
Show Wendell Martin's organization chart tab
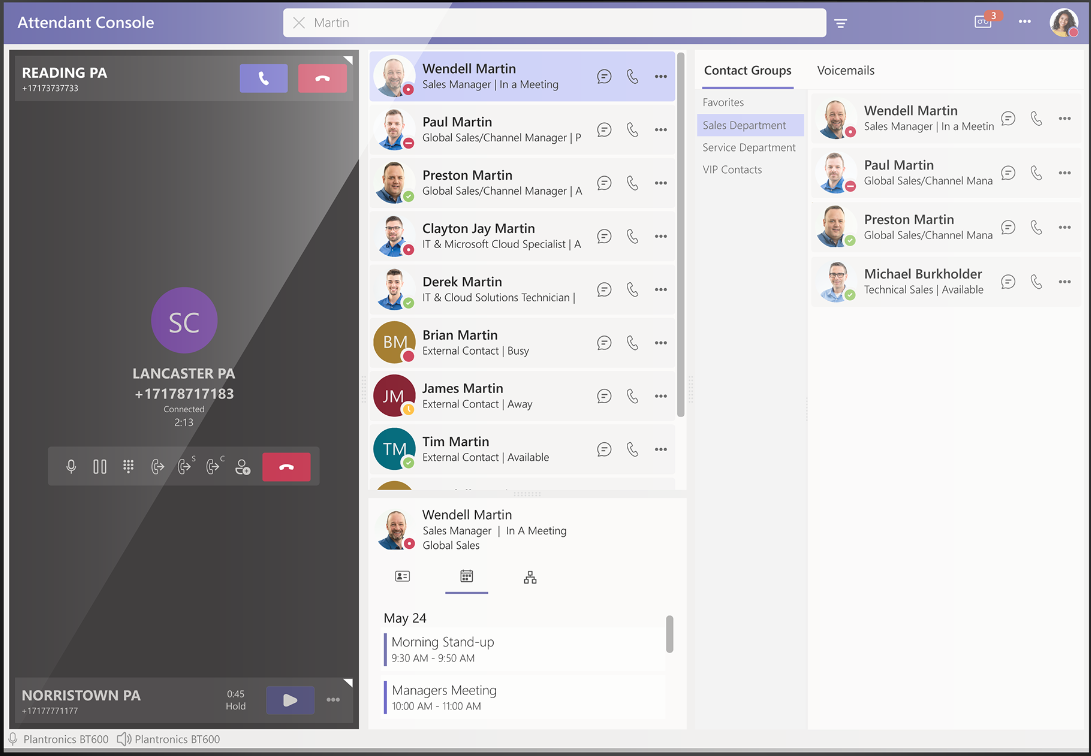click(530, 577)
